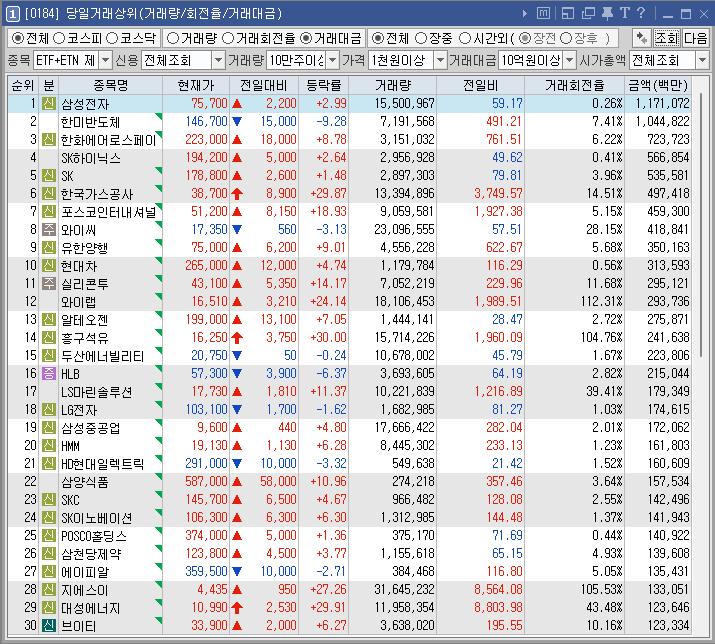This screenshot has height=644, width=715.
Task: Click the 금액(백만) column header
Action: pyautogui.click(x=658, y=85)
